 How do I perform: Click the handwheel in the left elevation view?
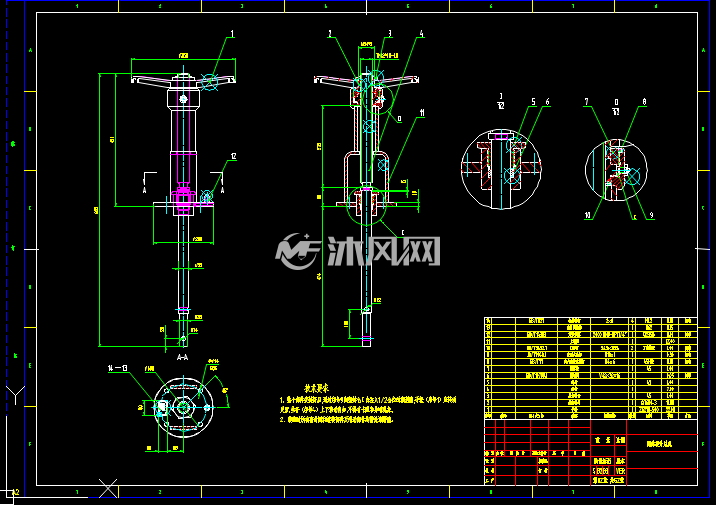coord(183,80)
